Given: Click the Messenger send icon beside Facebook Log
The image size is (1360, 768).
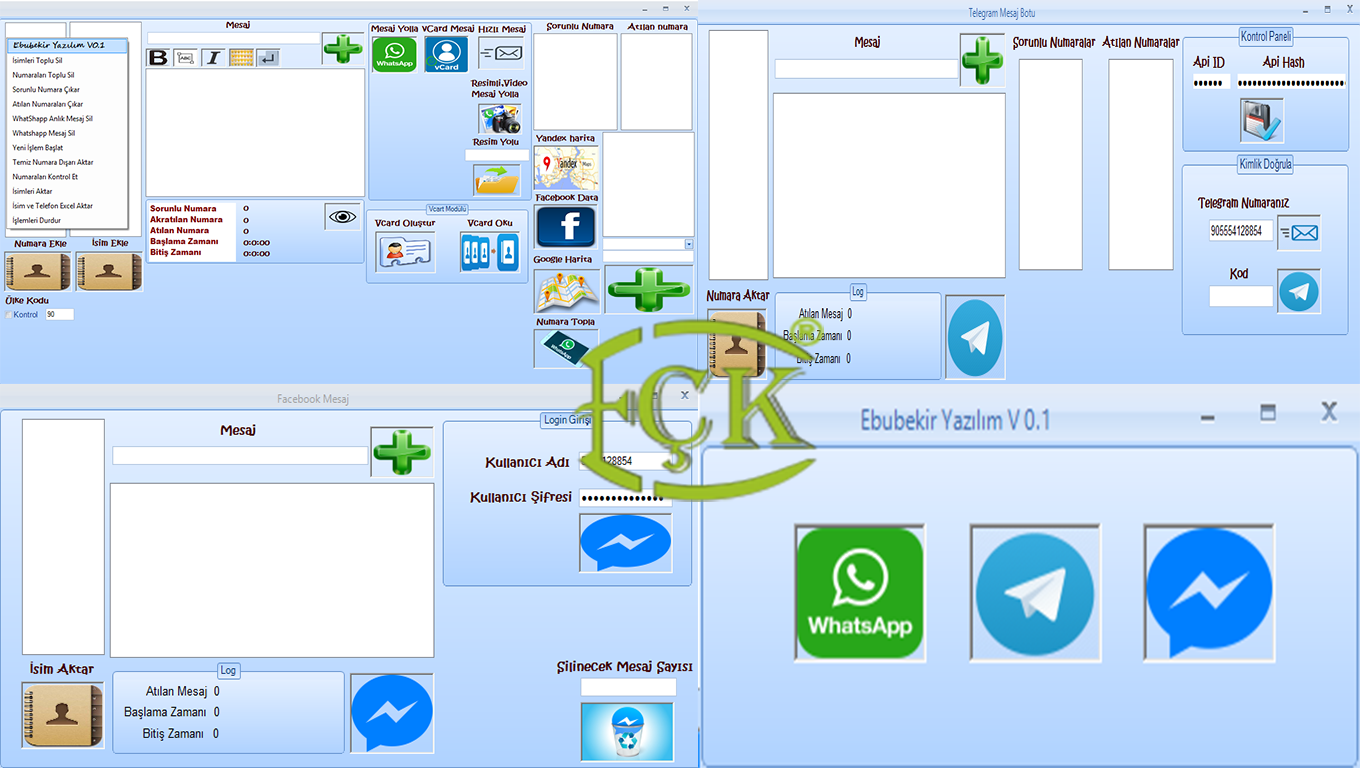Looking at the screenshot, I should tap(392, 713).
